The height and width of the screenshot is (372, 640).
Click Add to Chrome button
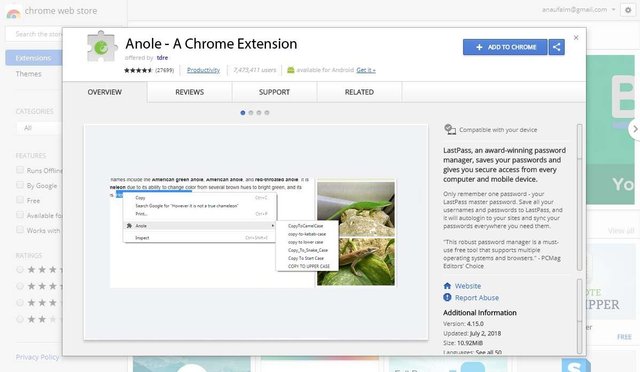click(x=505, y=47)
